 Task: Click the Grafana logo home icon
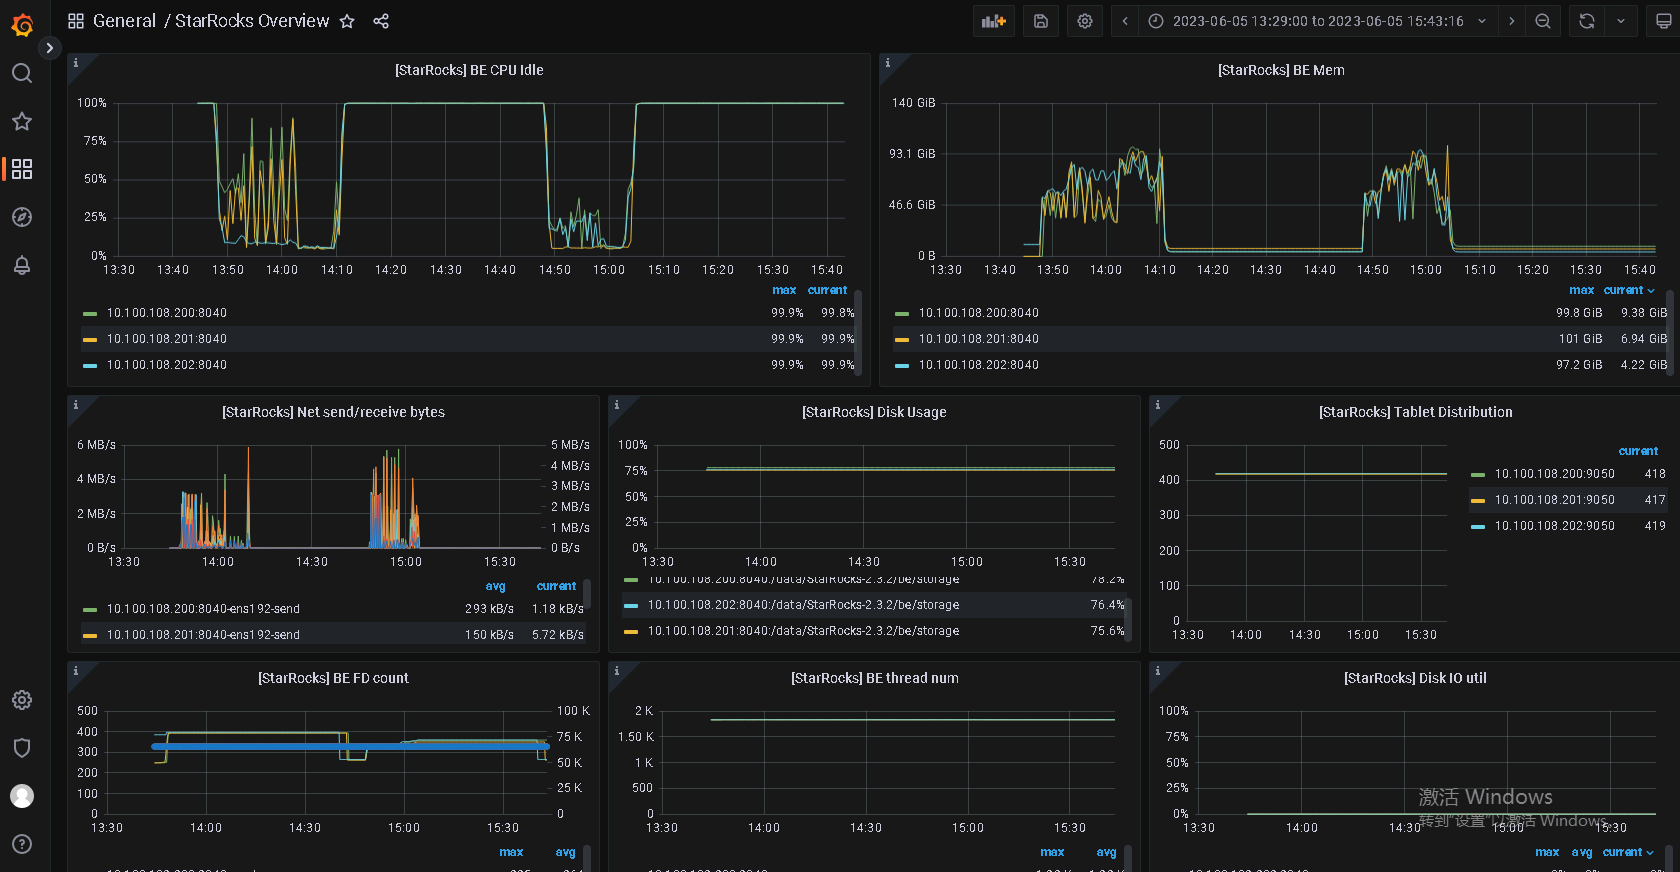click(x=22, y=24)
